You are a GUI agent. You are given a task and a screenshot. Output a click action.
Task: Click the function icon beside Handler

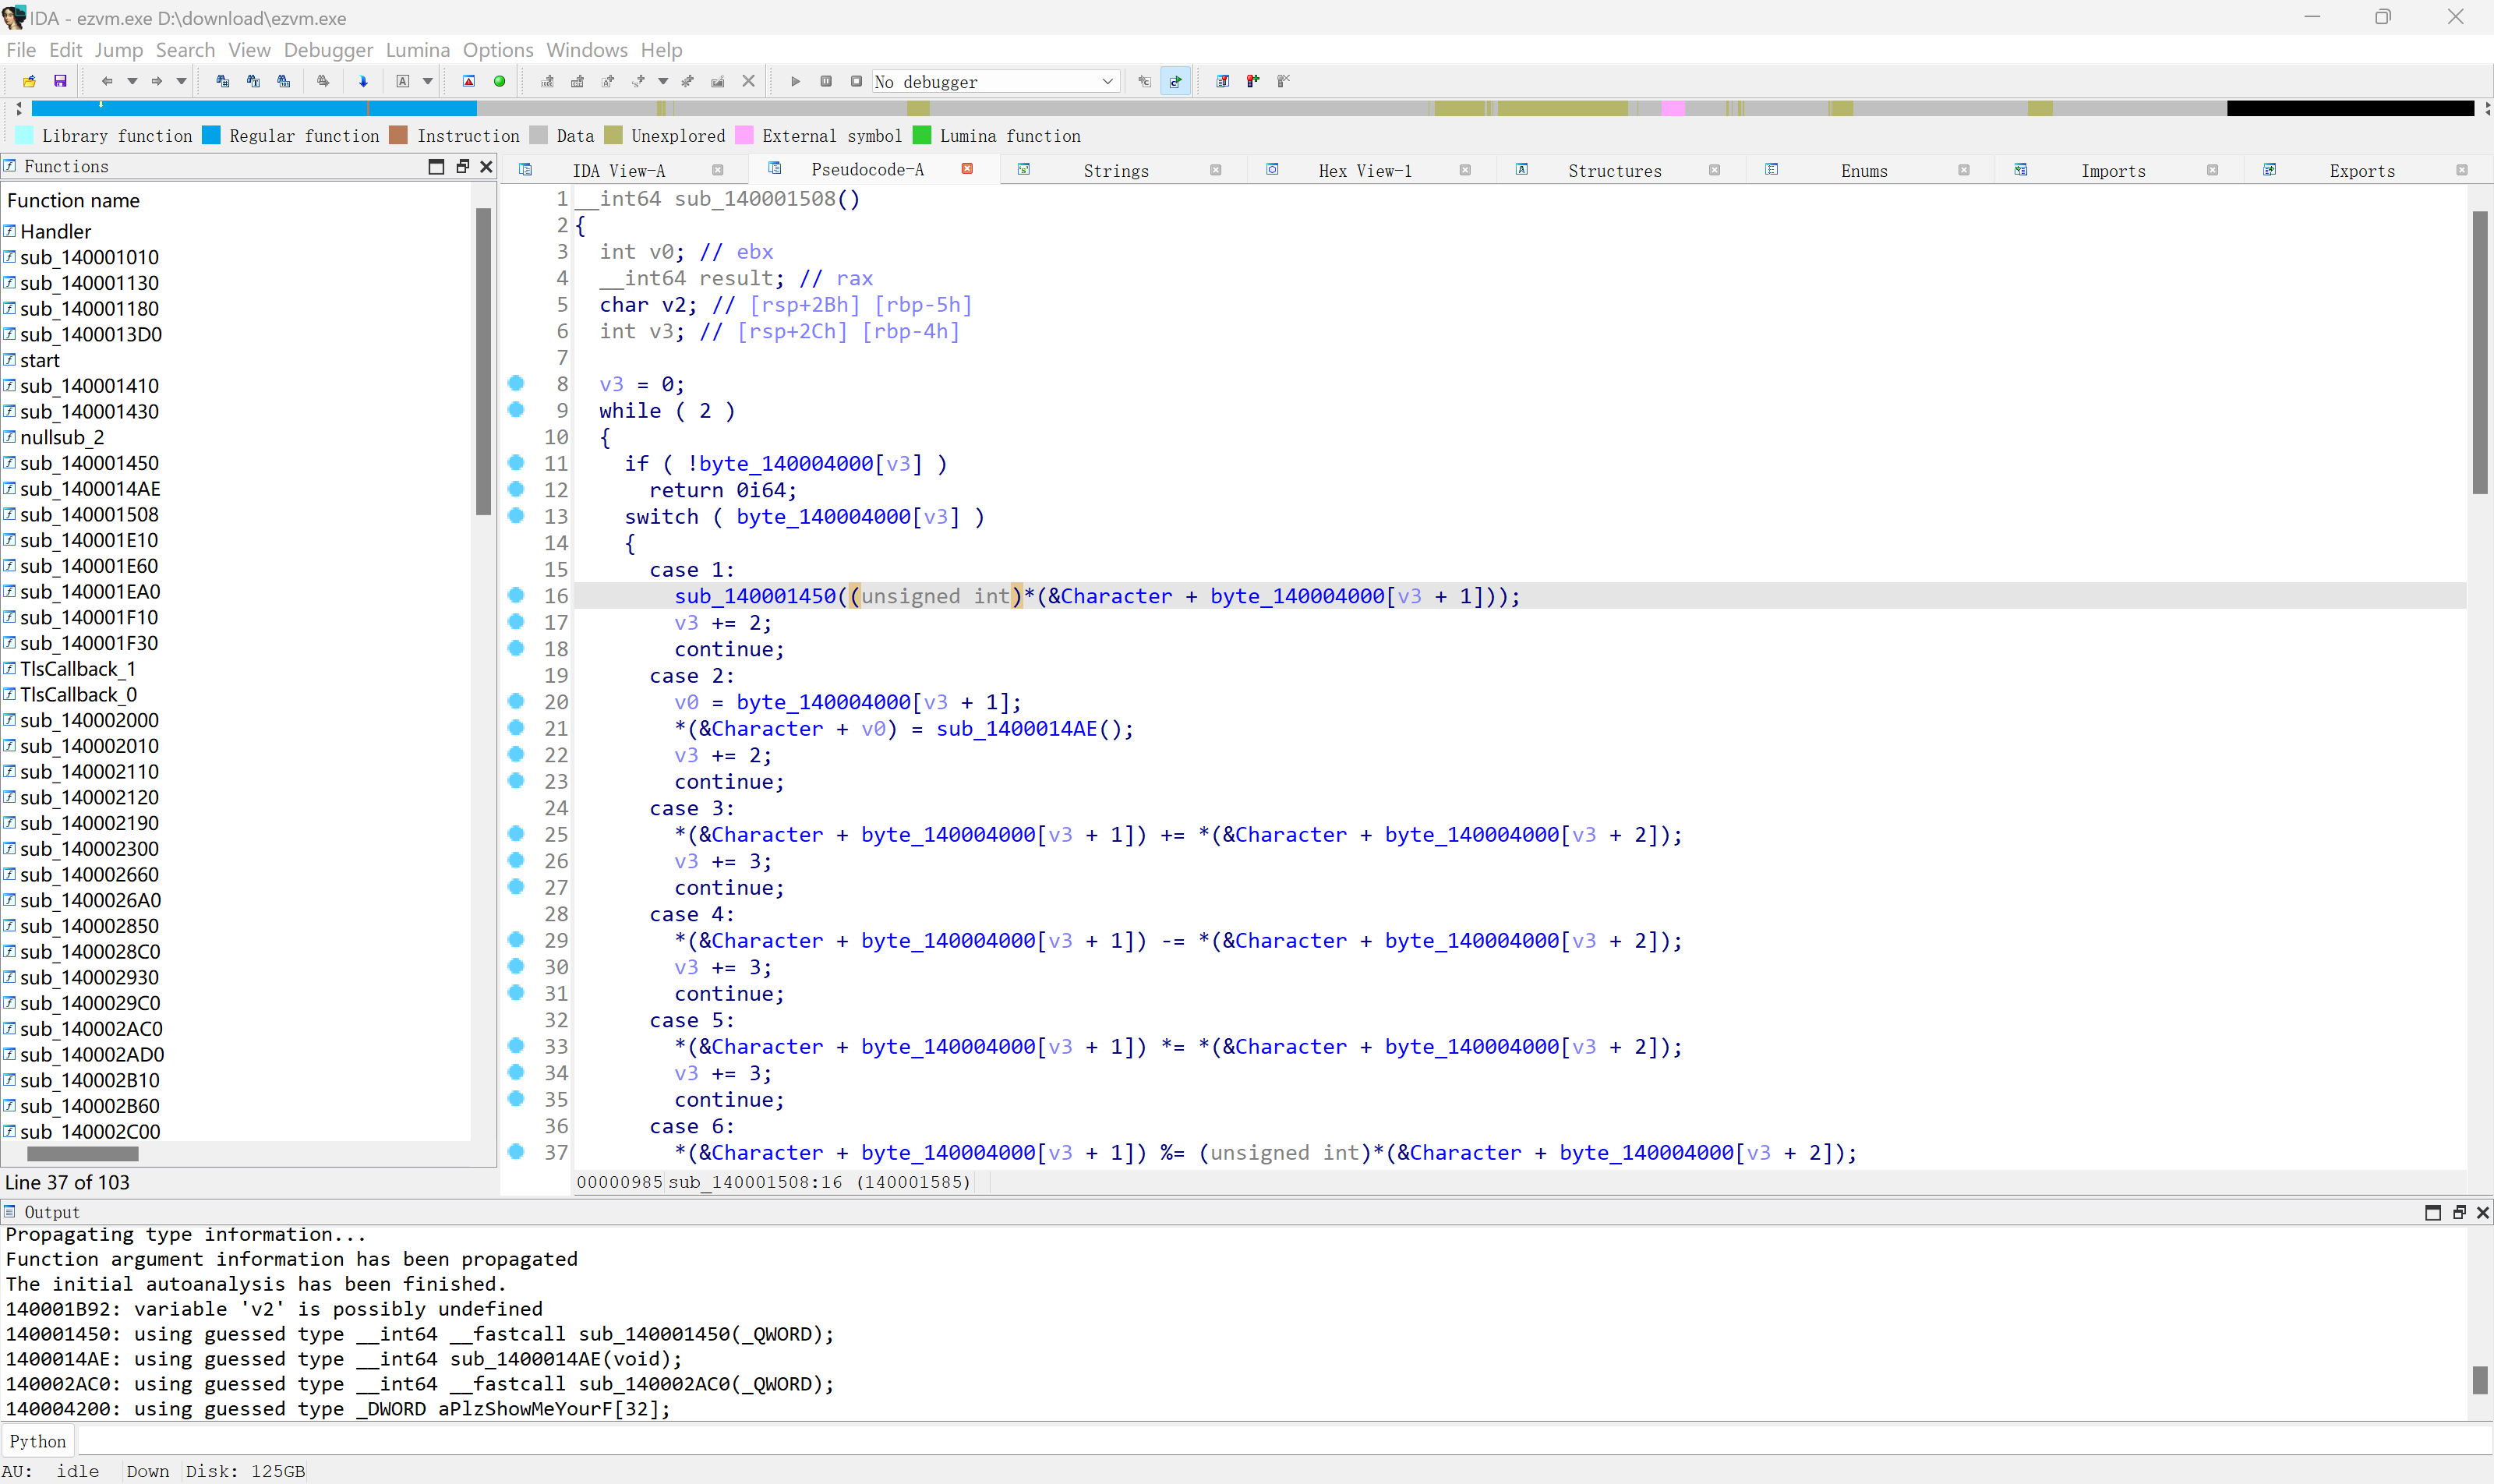(10, 231)
